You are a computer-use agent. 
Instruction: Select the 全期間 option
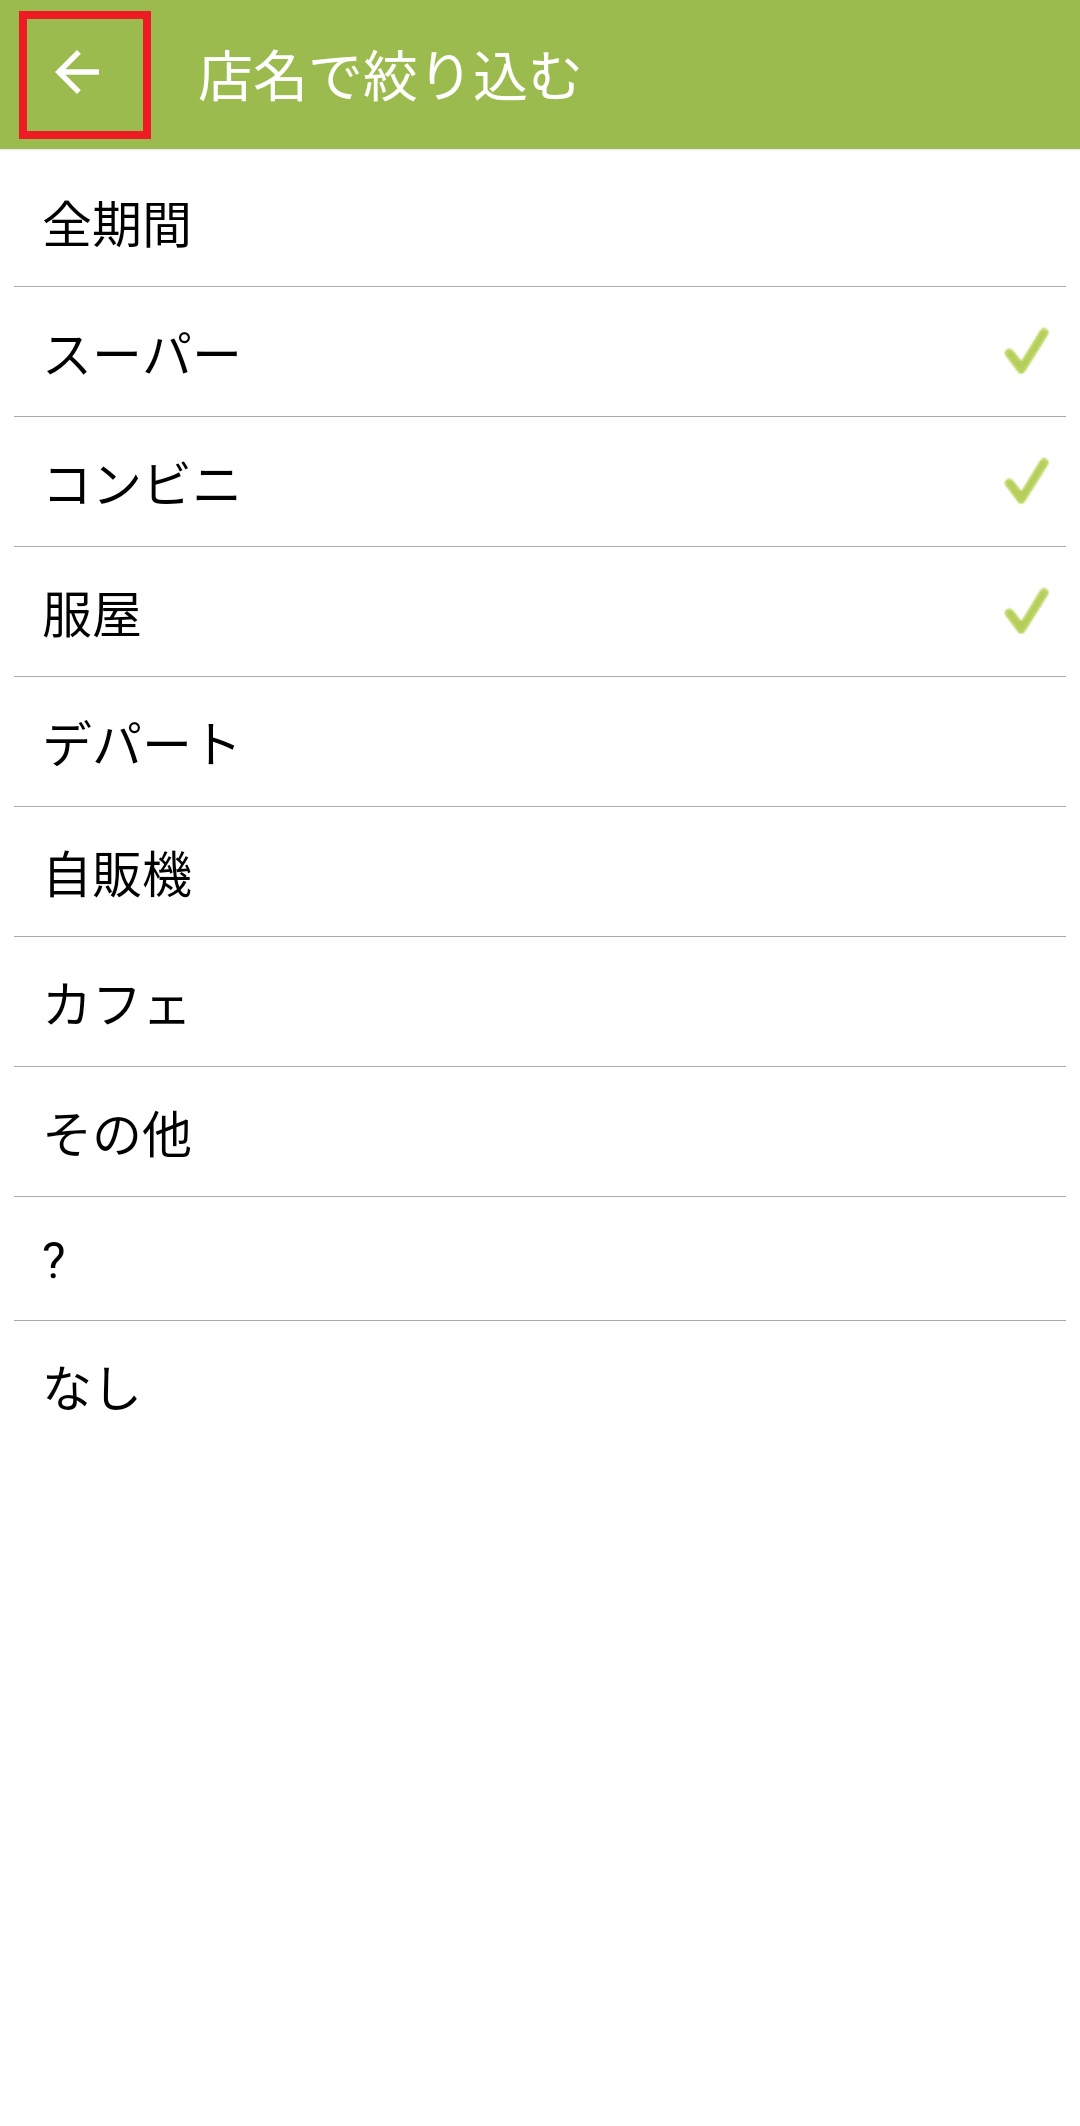[x=118, y=225]
